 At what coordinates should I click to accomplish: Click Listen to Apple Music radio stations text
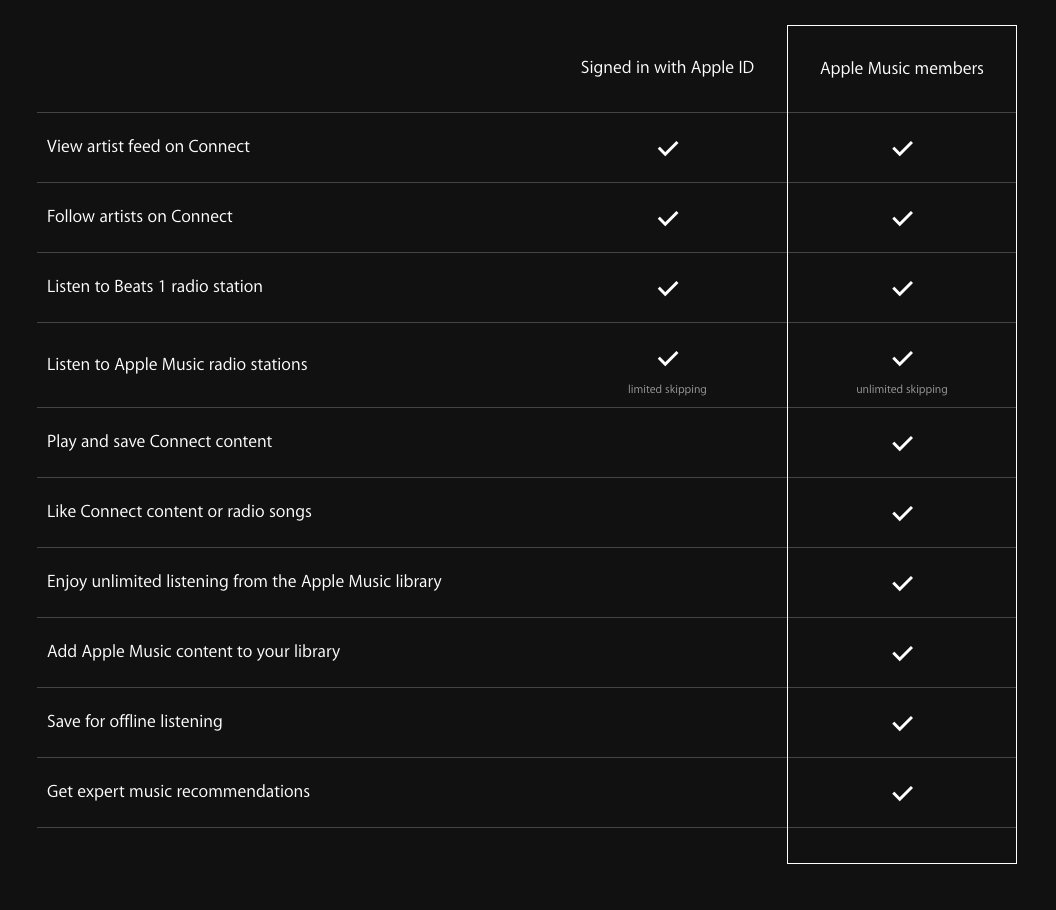click(x=177, y=364)
